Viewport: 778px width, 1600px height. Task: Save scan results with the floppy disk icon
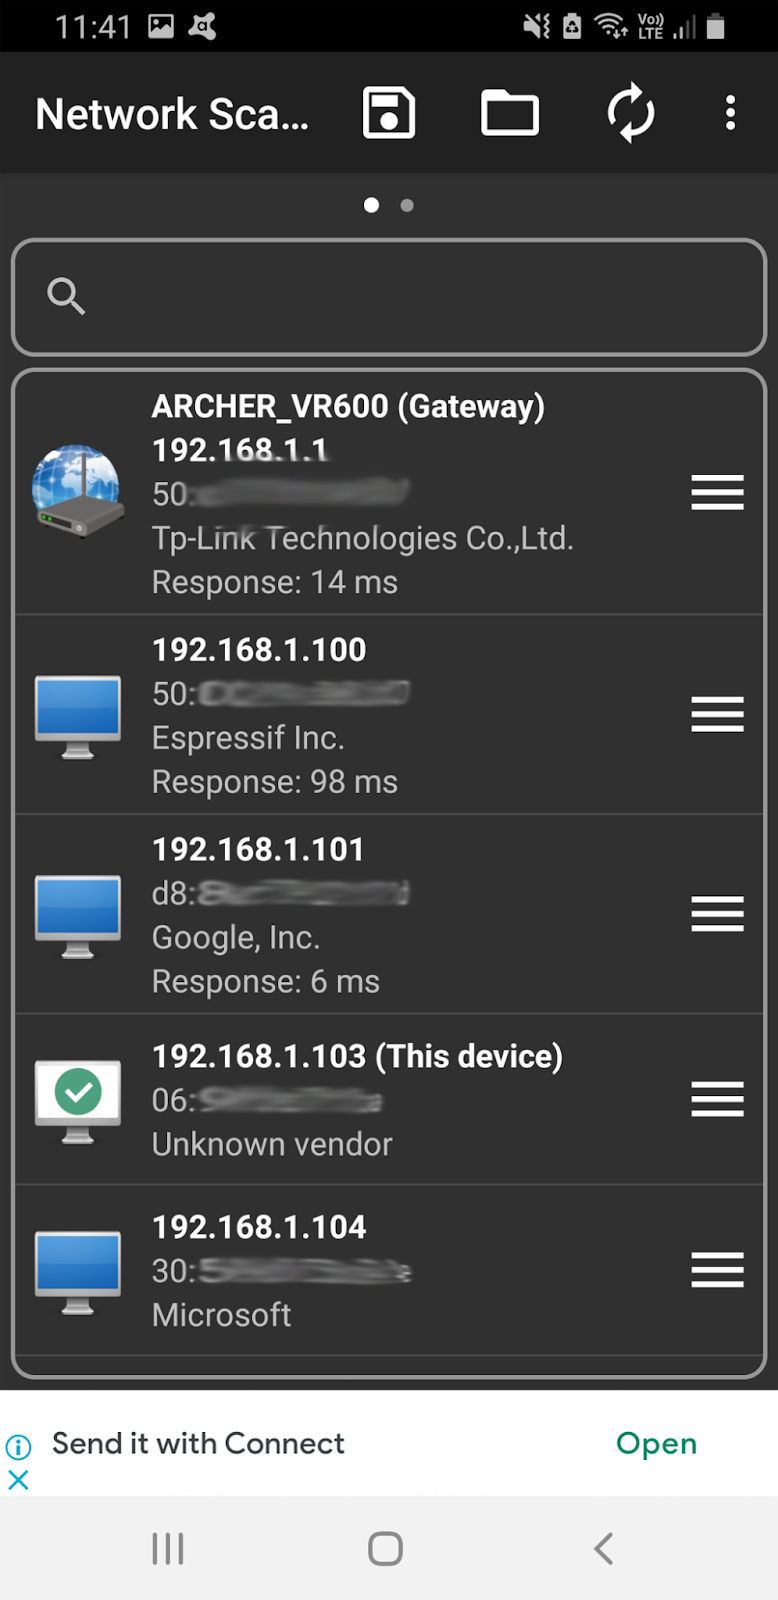click(x=389, y=113)
